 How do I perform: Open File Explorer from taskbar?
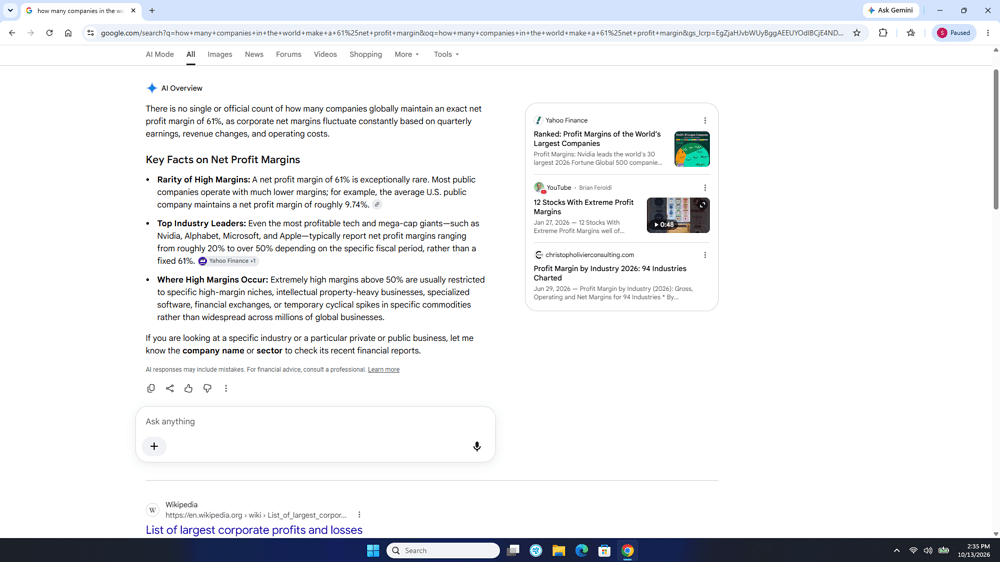(x=559, y=551)
